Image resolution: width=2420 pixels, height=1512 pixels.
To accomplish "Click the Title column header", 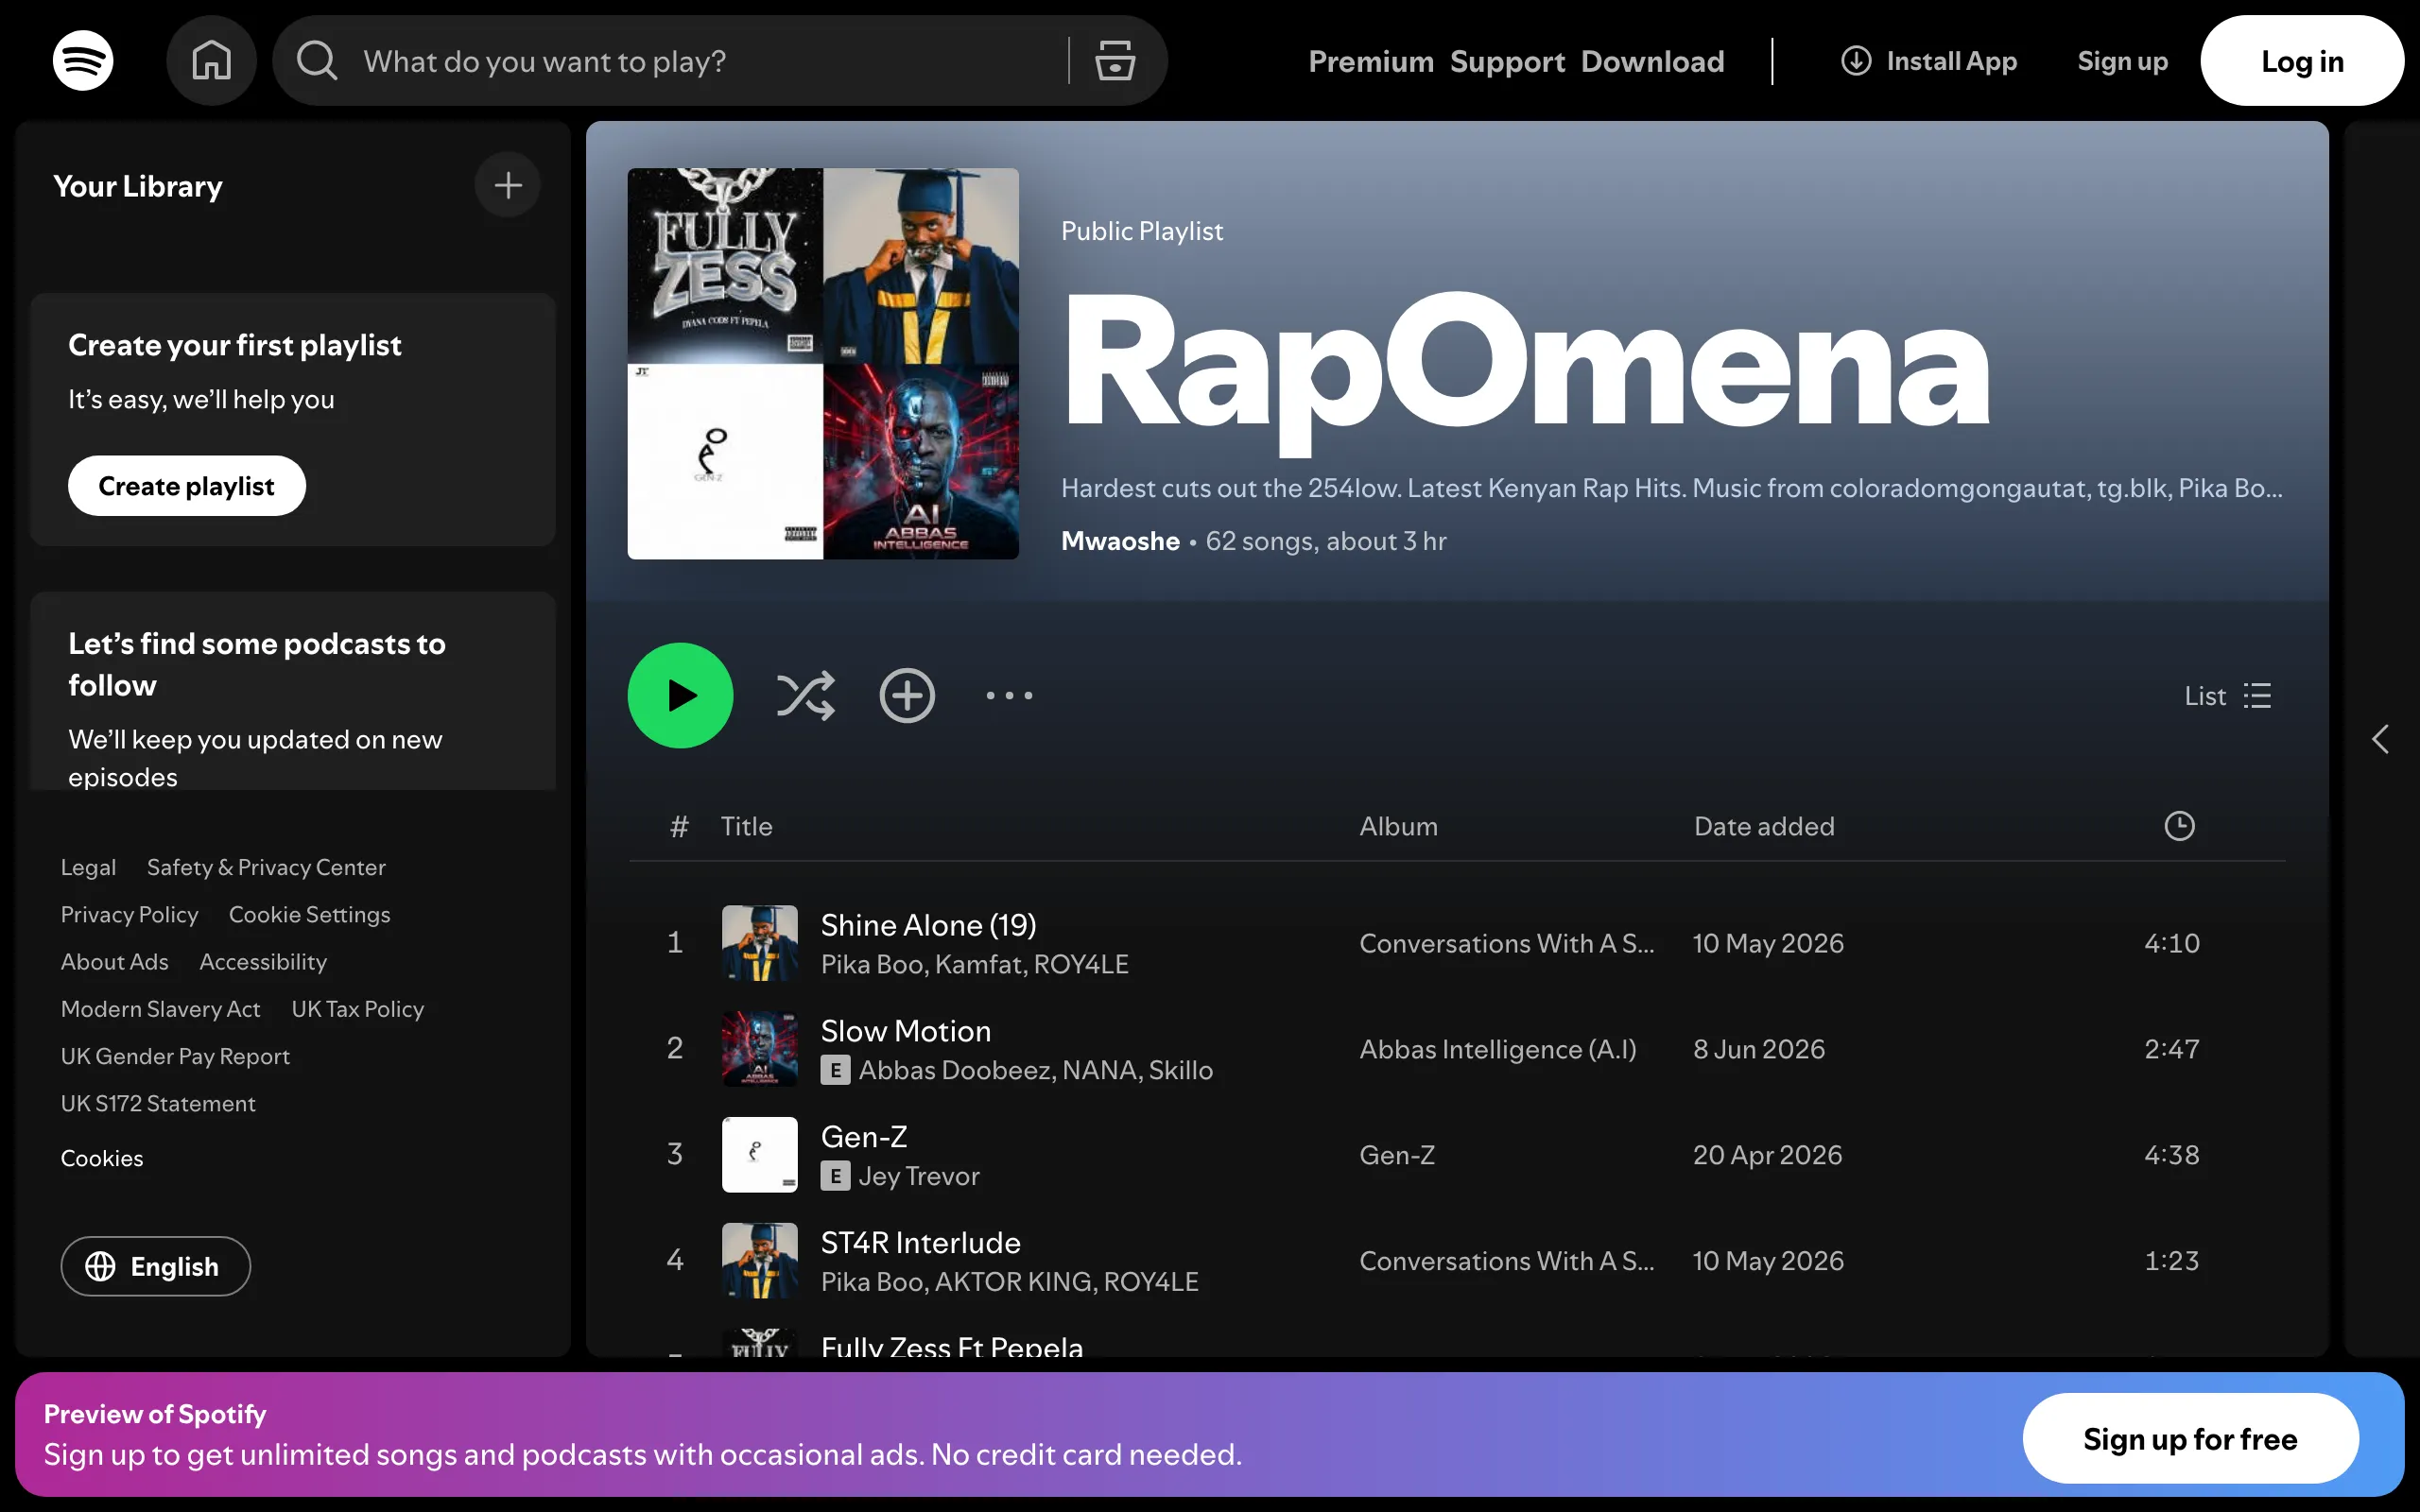I will (746, 826).
